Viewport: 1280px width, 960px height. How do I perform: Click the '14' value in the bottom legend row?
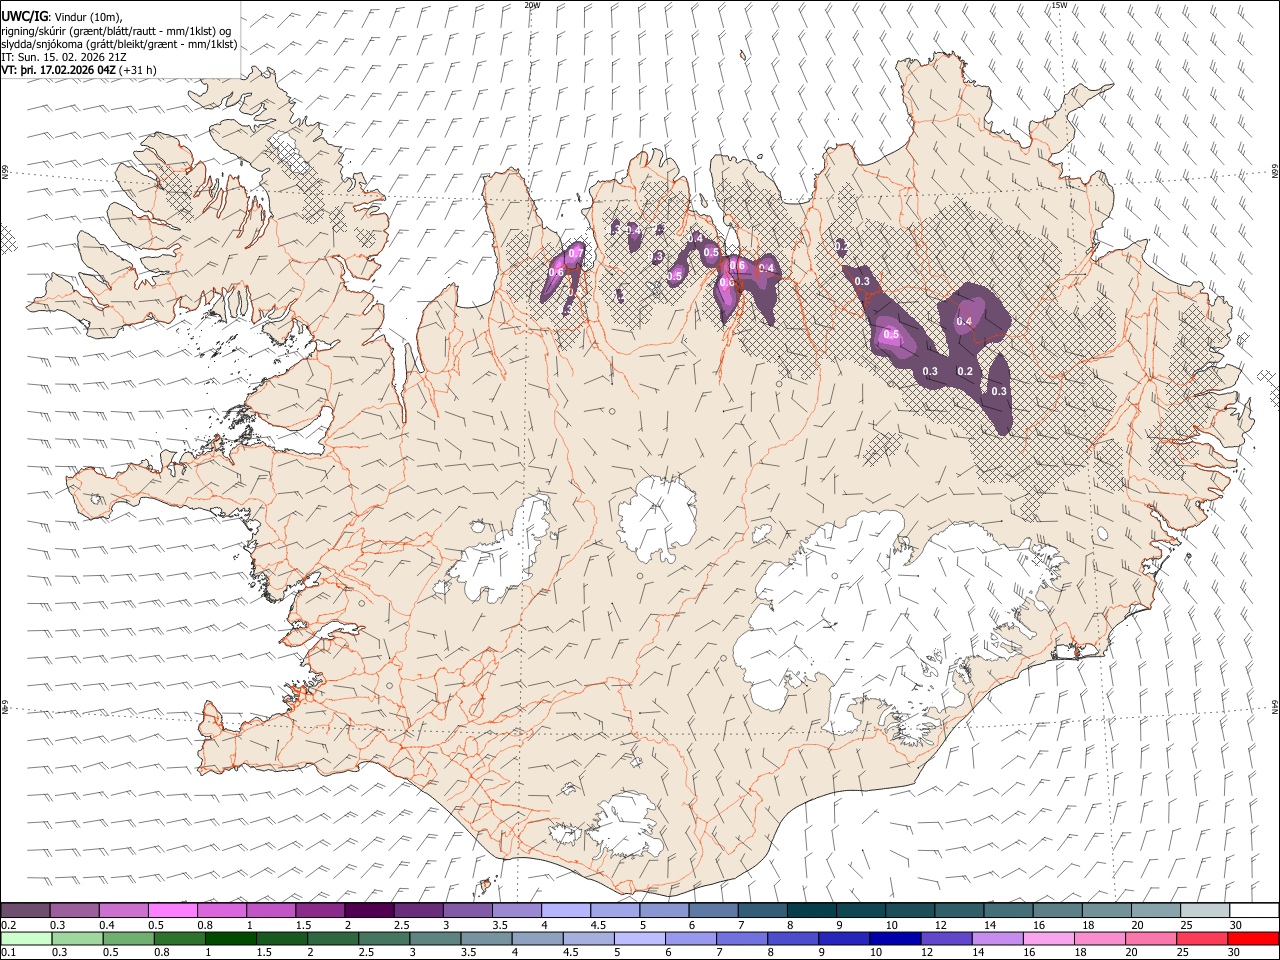point(979,953)
